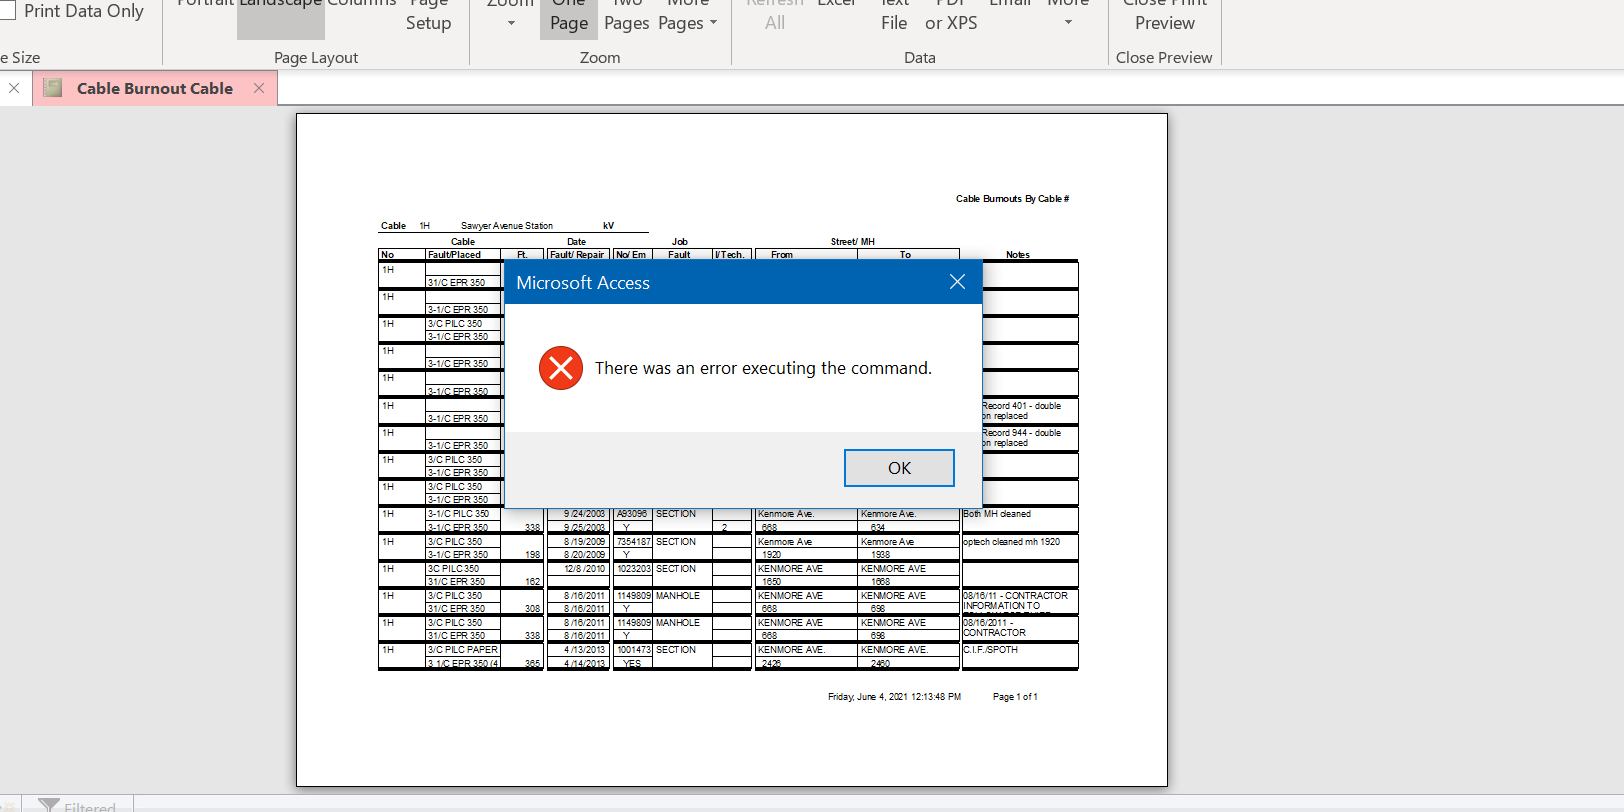Export report as PDF or XPS

(x=951, y=14)
